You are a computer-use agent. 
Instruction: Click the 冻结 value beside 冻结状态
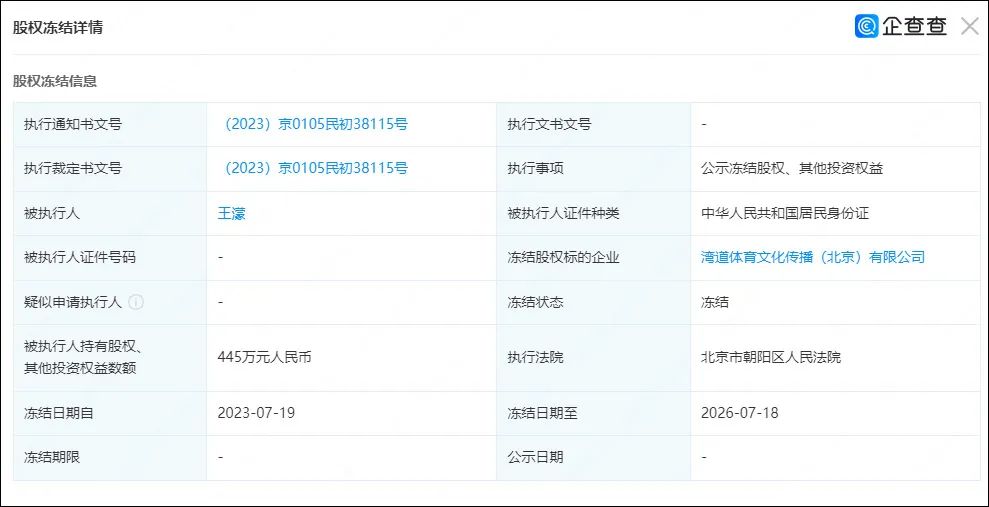tap(715, 302)
